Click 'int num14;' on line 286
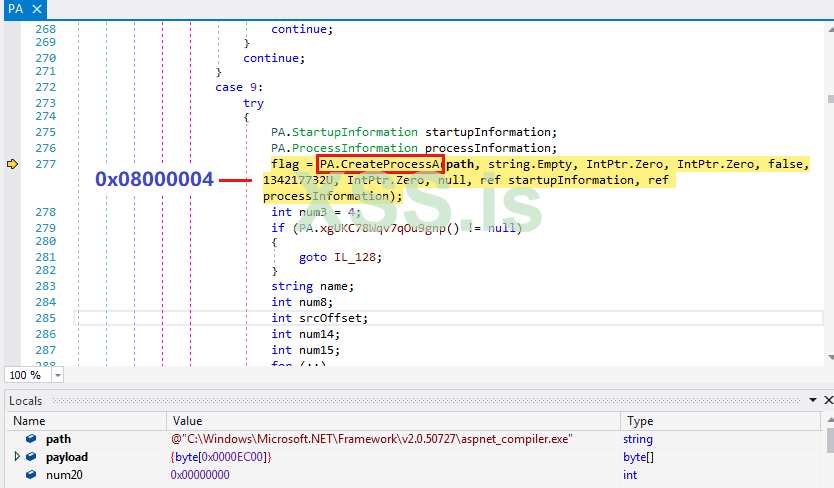The image size is (834, 488). point(305,334)
